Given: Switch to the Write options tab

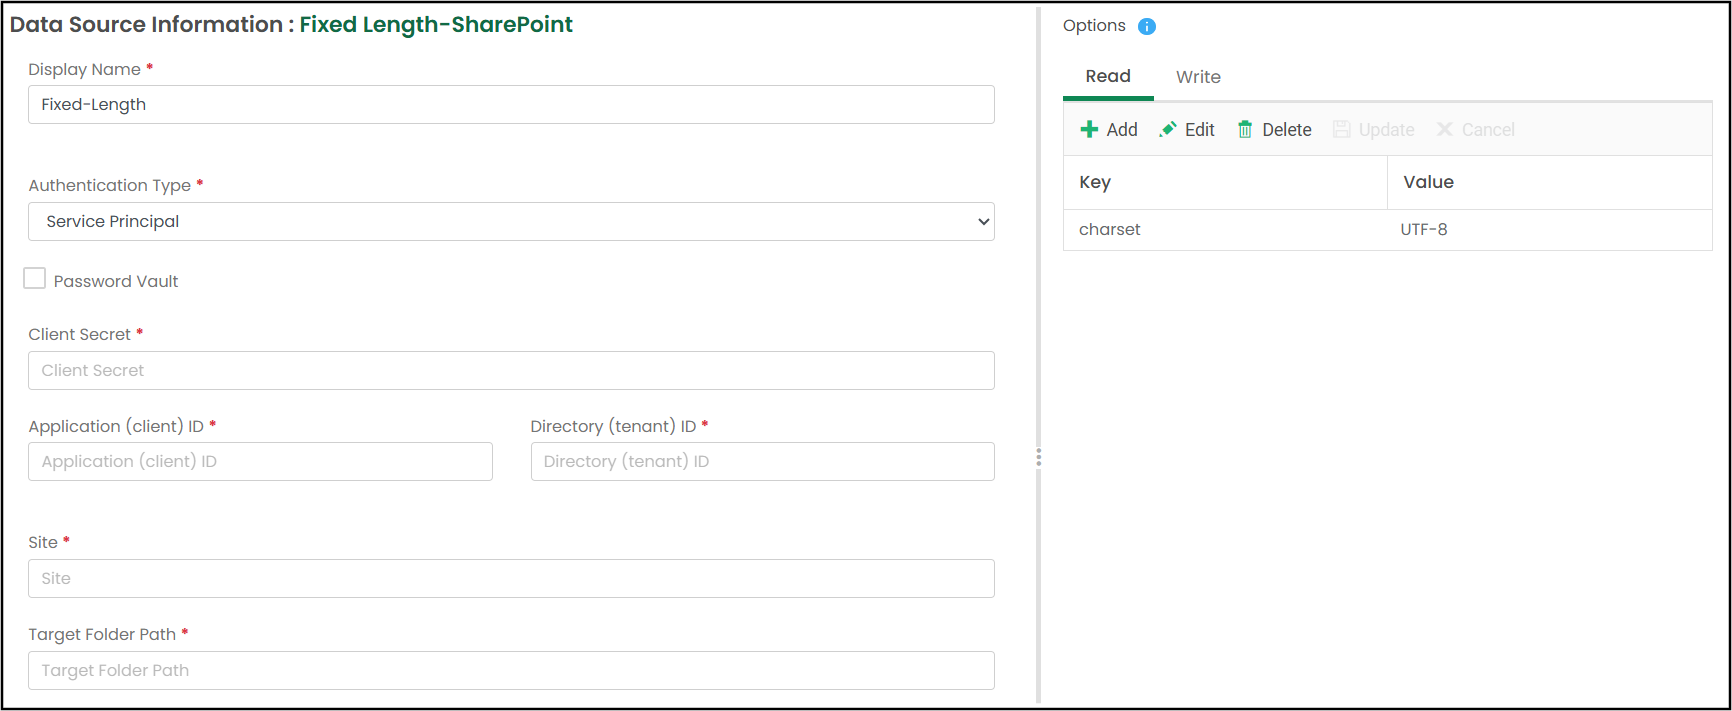Looking at the screenshot, I should pyautogui.click(x=1198, y=77).
